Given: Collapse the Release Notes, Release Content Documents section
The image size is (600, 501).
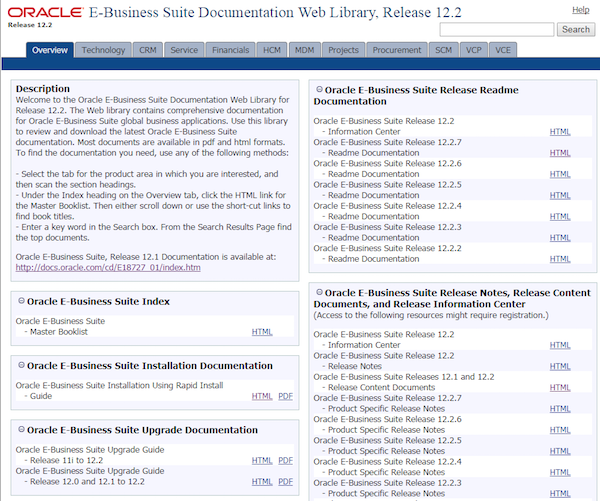Looking at the screenshot, I should click(x=319, y=292).
